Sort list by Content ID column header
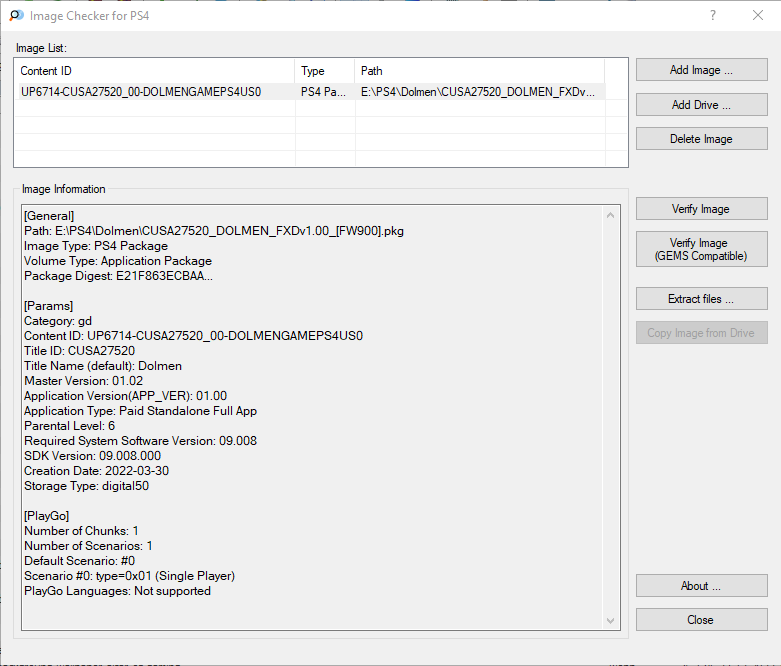Viewport: 781px width, 666px height. coord(155,71)
